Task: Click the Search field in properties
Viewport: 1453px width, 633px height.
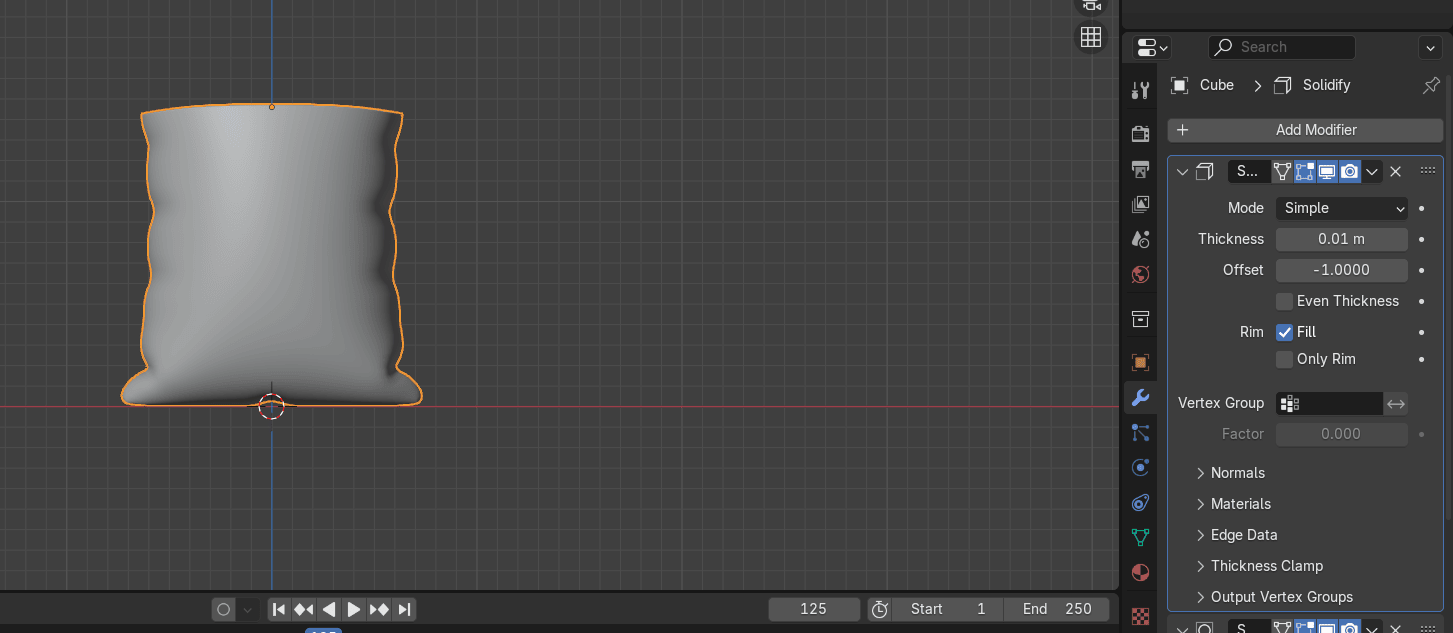Action: 1282,47
